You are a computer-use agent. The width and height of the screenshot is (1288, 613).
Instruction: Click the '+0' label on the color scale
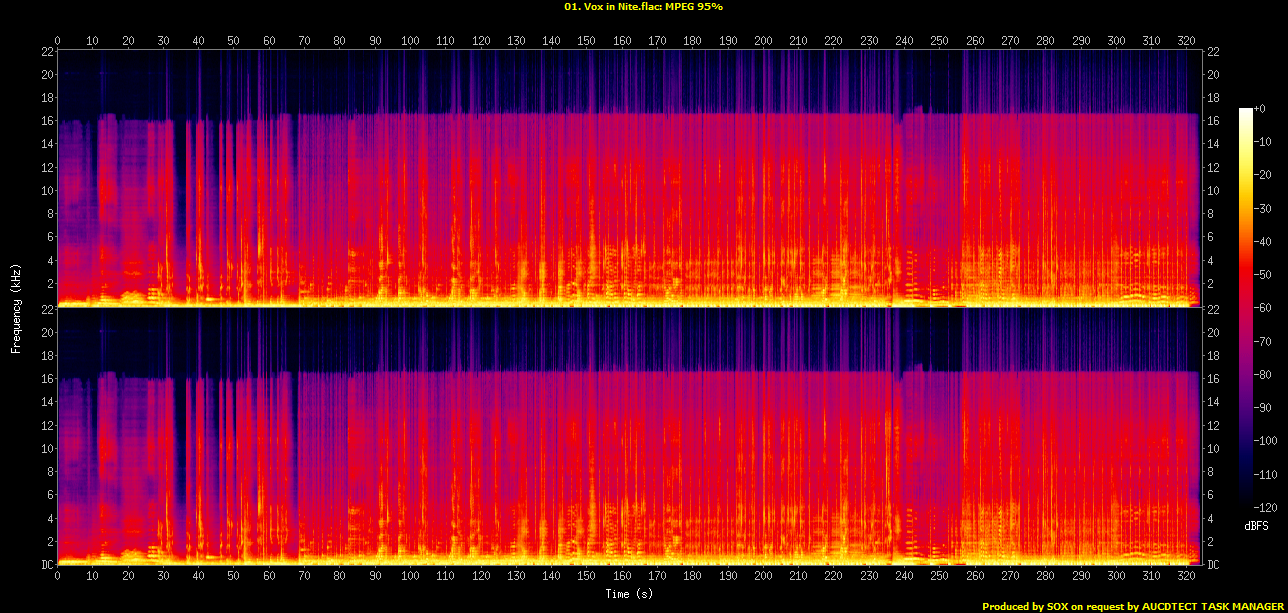coord(1259,108)
